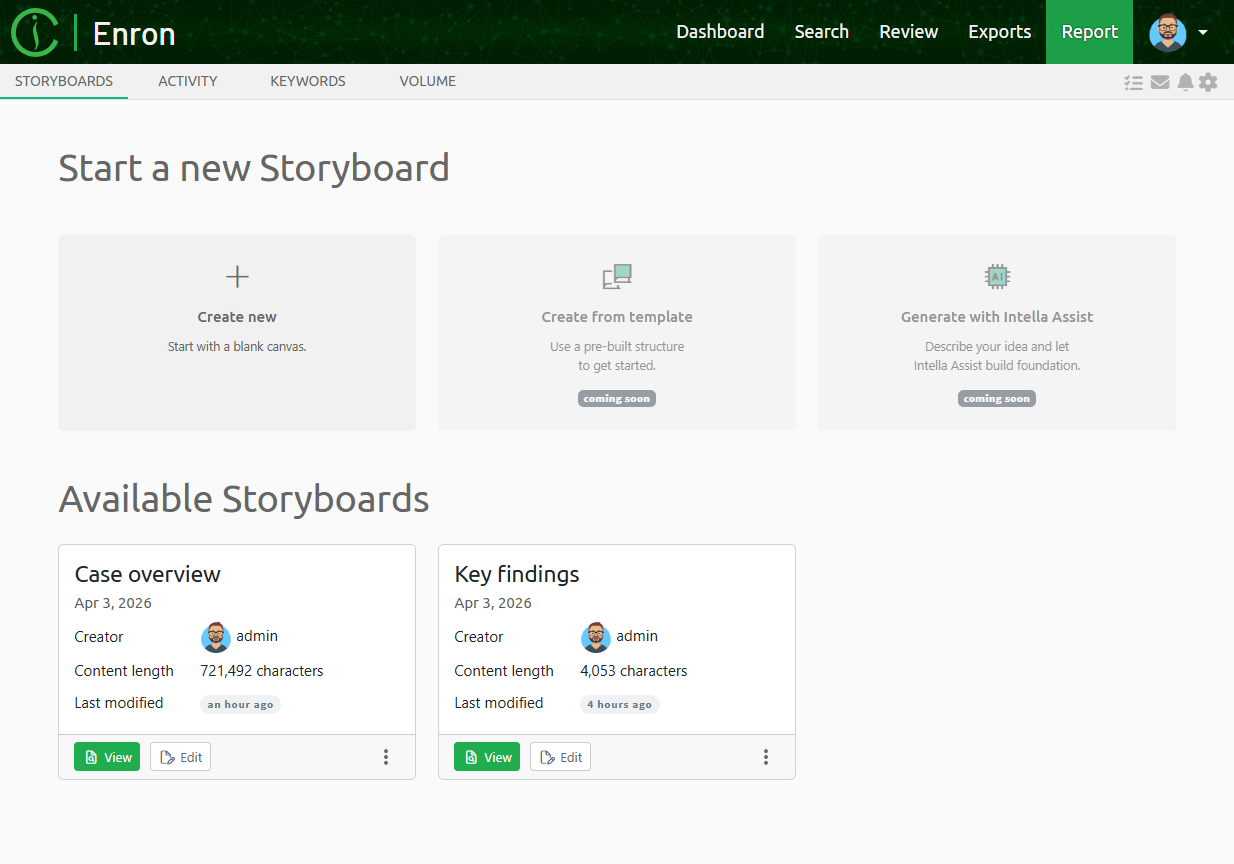The width and height of the screenshot is (1234, 864).
Task: Open the three-dot menu on Key findings
Action: (766, 757)
